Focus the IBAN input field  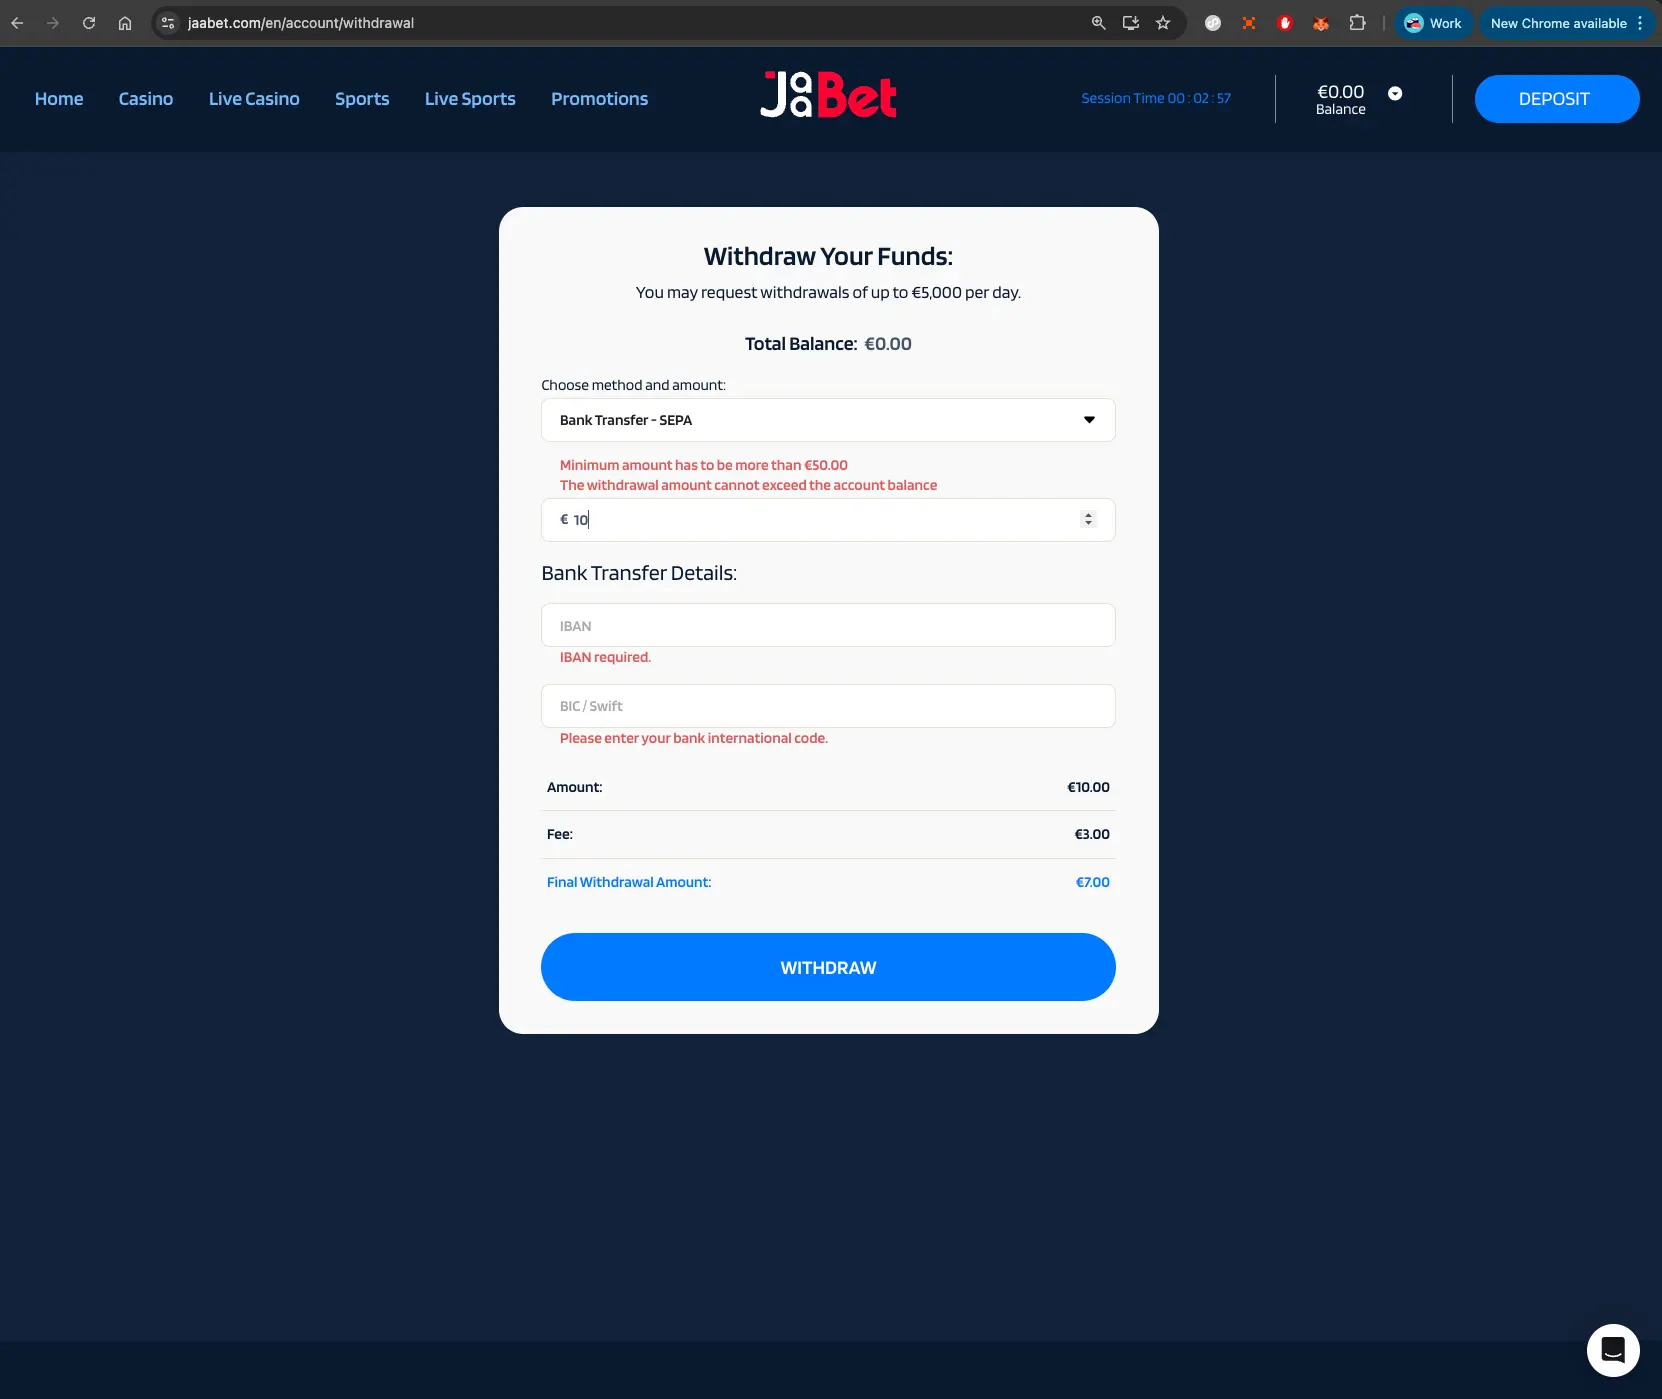tap(828, 625)
